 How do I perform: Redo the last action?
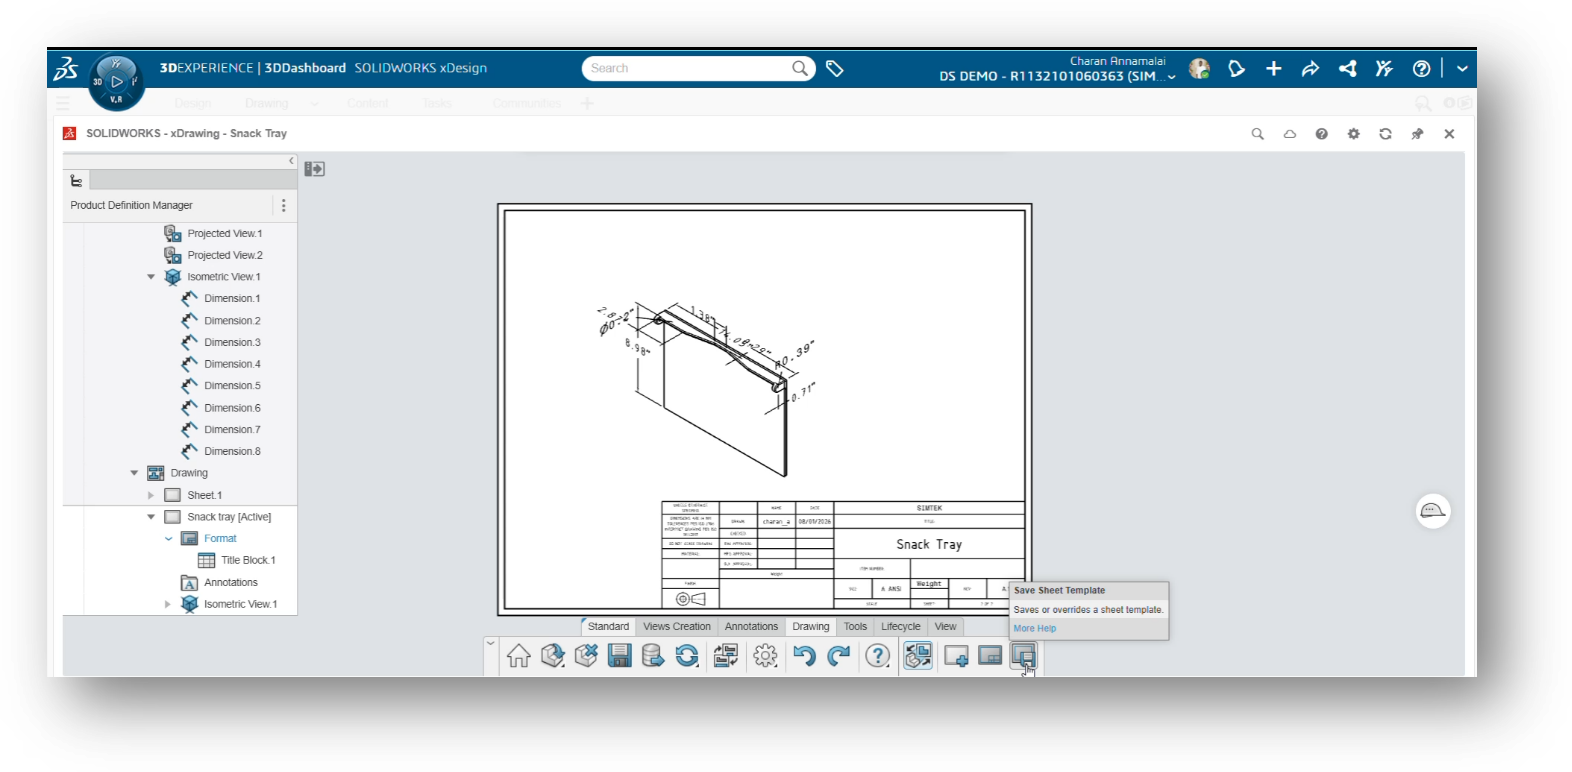[838, 656]
